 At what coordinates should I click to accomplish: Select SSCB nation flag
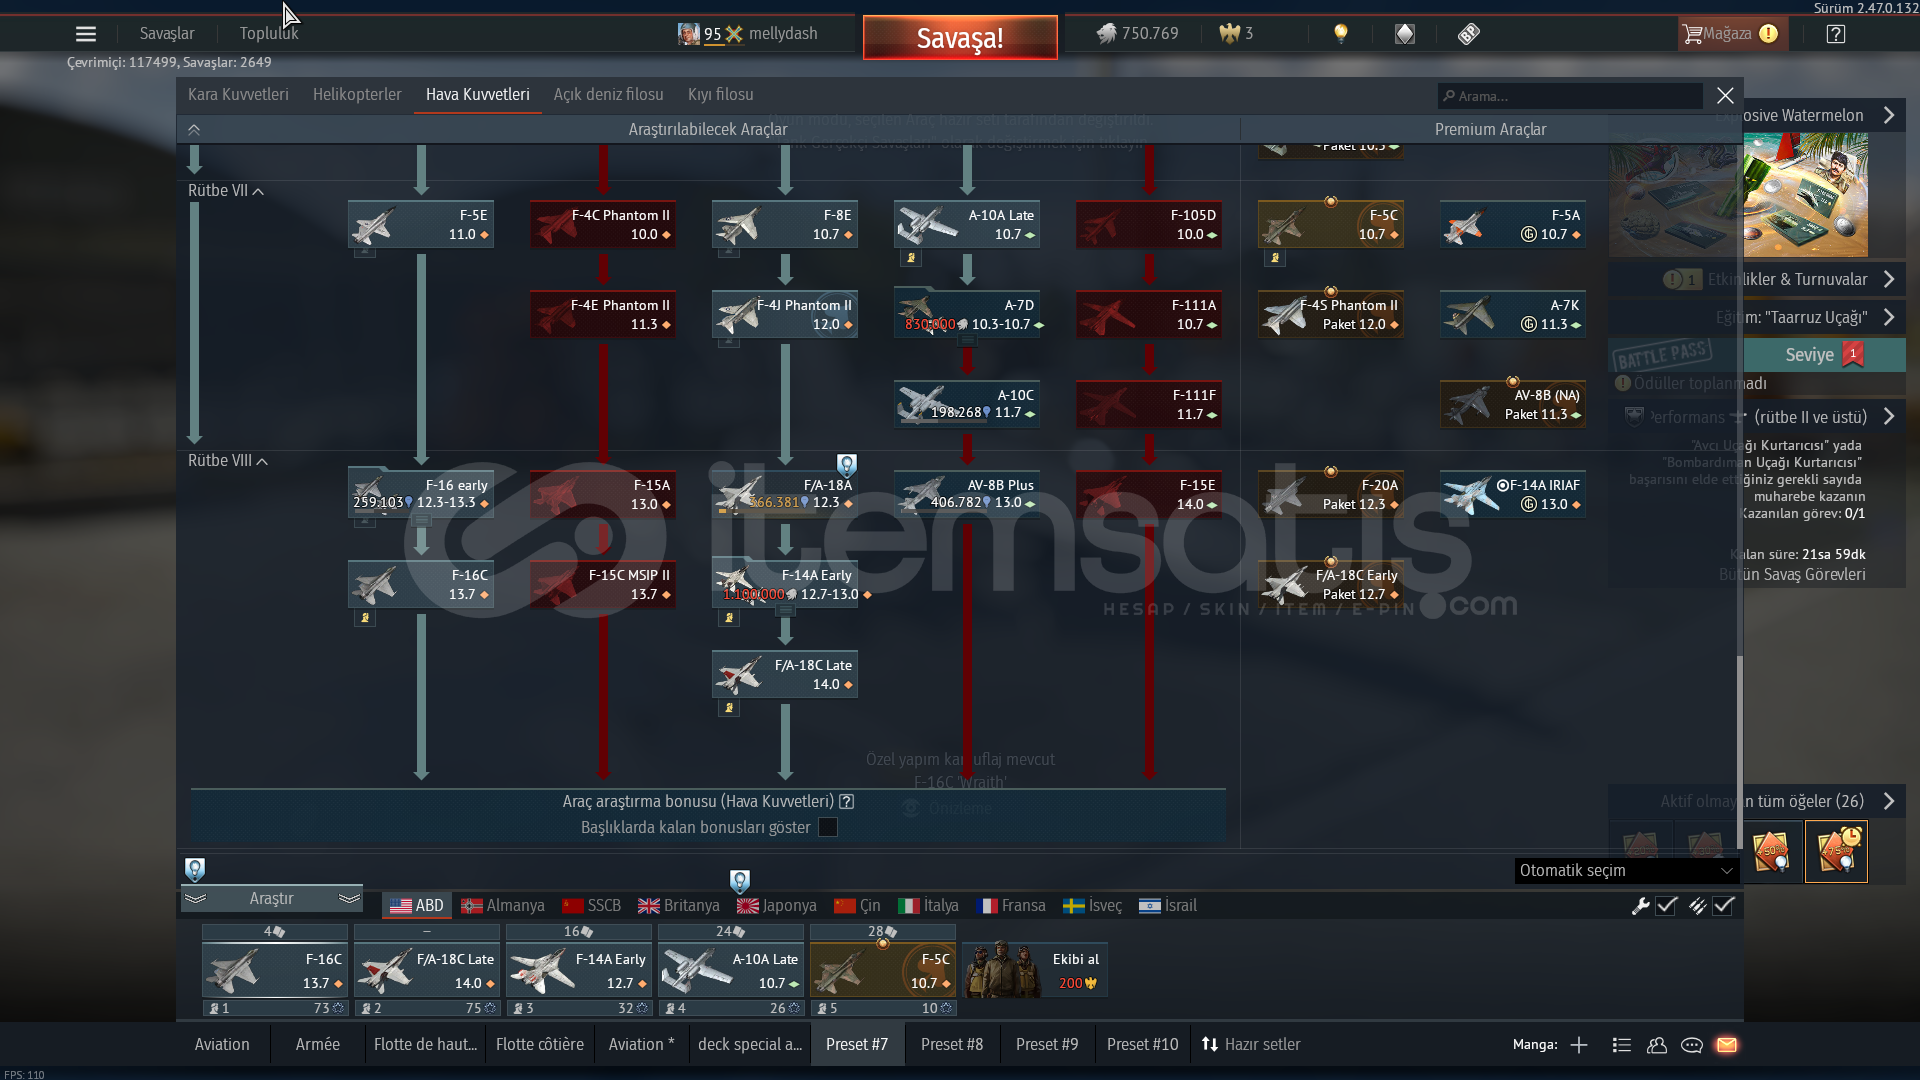pos(592,905)
